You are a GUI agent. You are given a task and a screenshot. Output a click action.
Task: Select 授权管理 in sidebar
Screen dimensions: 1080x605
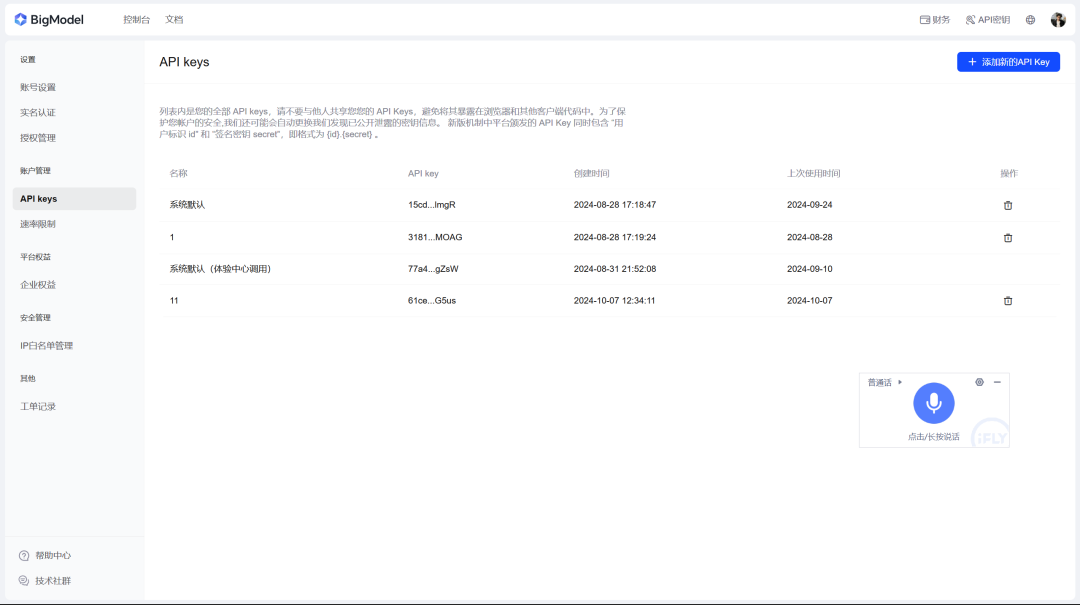[x=38, y=138]
